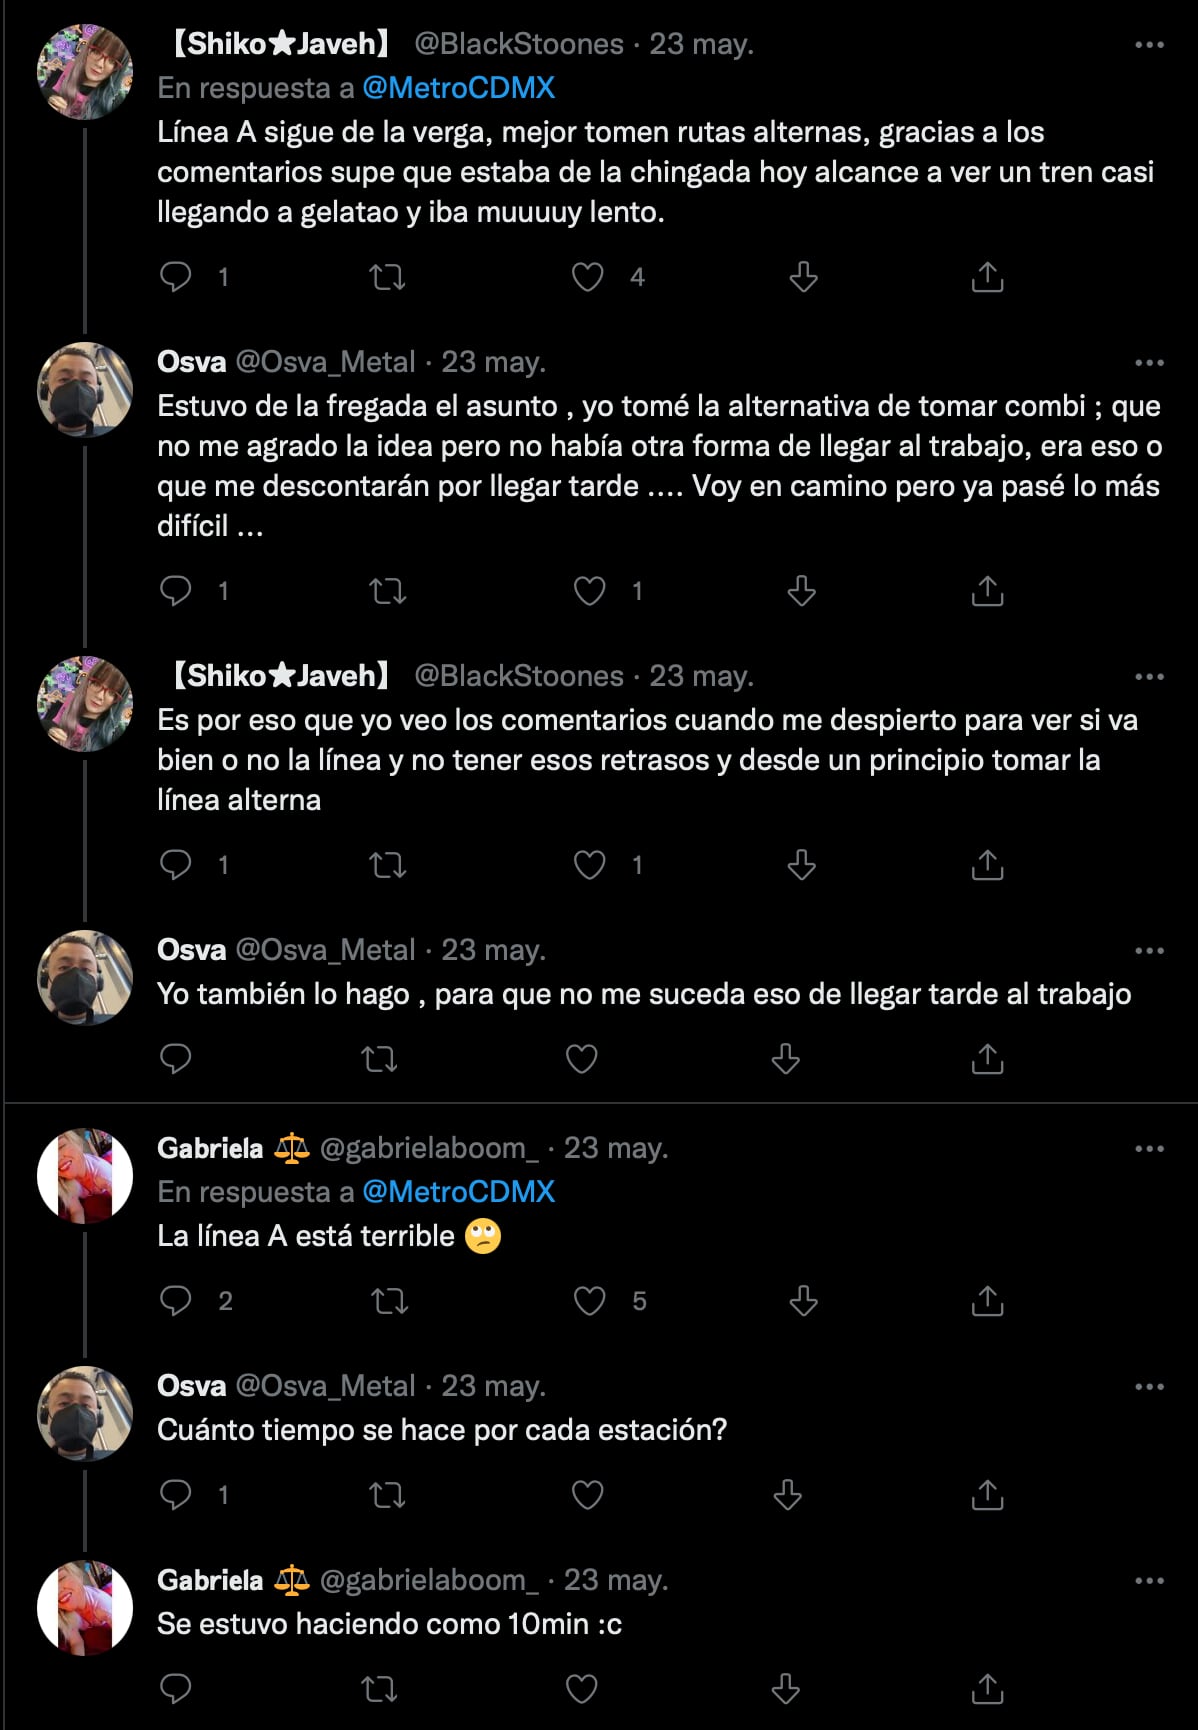
Task: Open @MetroCDMX mention in Gabriela's reply
Action: pyautogui.click(x=458, y=1192)
